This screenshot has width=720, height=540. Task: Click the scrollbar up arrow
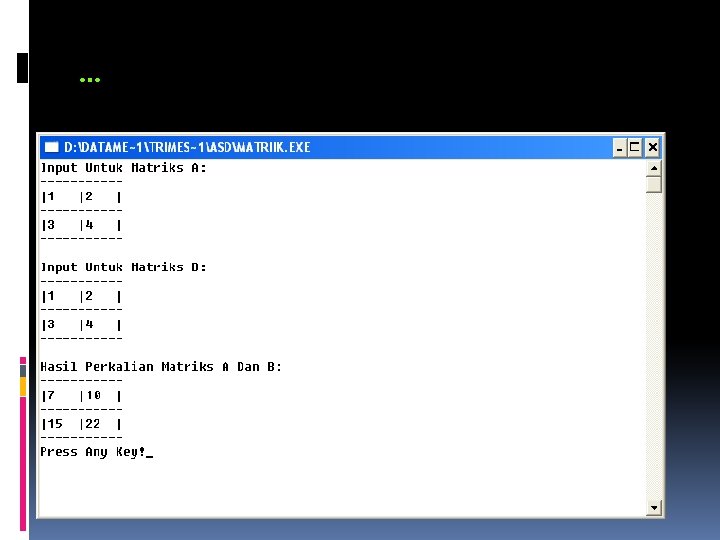pyautogui.click(x=653, y=168)
